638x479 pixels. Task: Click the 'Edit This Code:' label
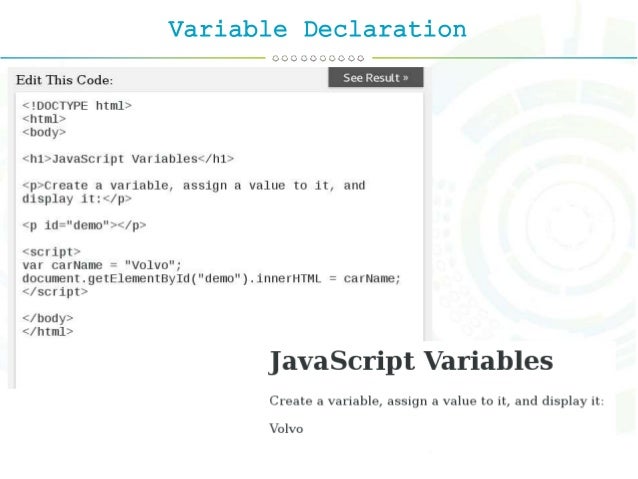click(x=65, y=80)
